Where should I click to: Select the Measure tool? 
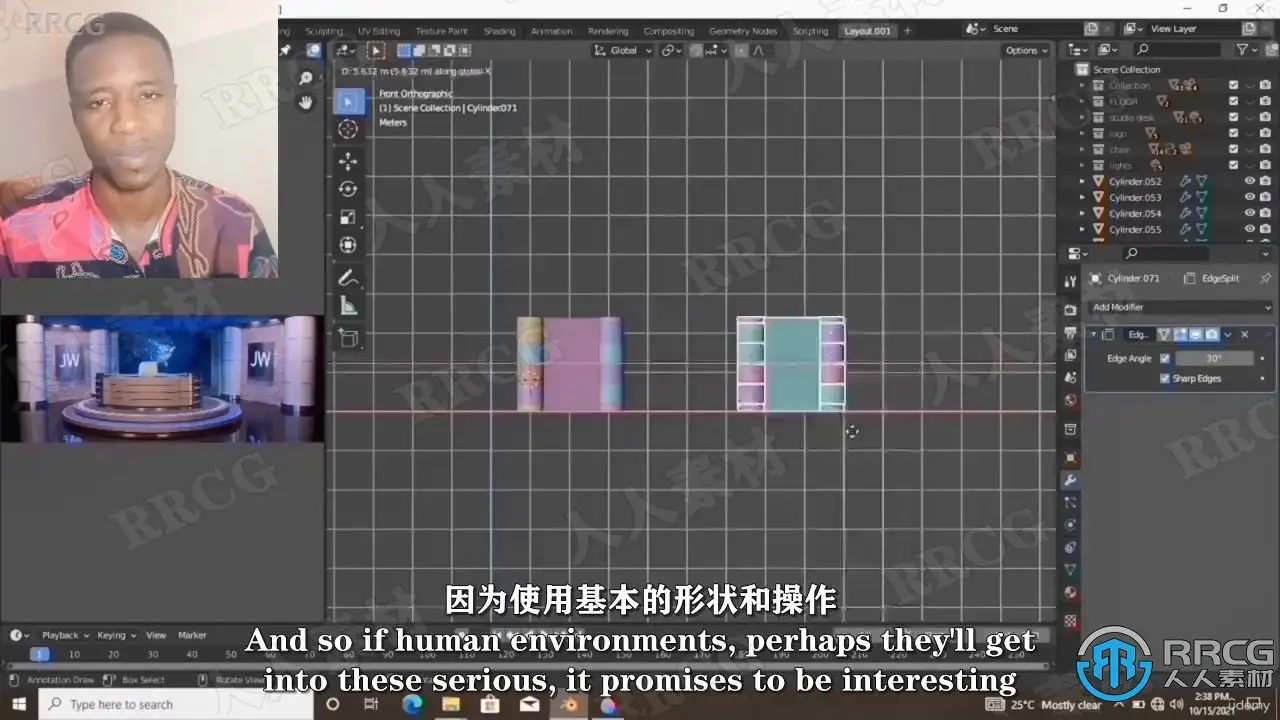[x=348, y=306]
